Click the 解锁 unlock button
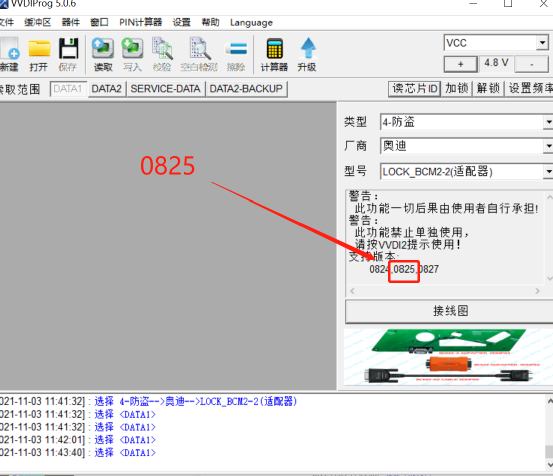 click(x=488, y=89)
